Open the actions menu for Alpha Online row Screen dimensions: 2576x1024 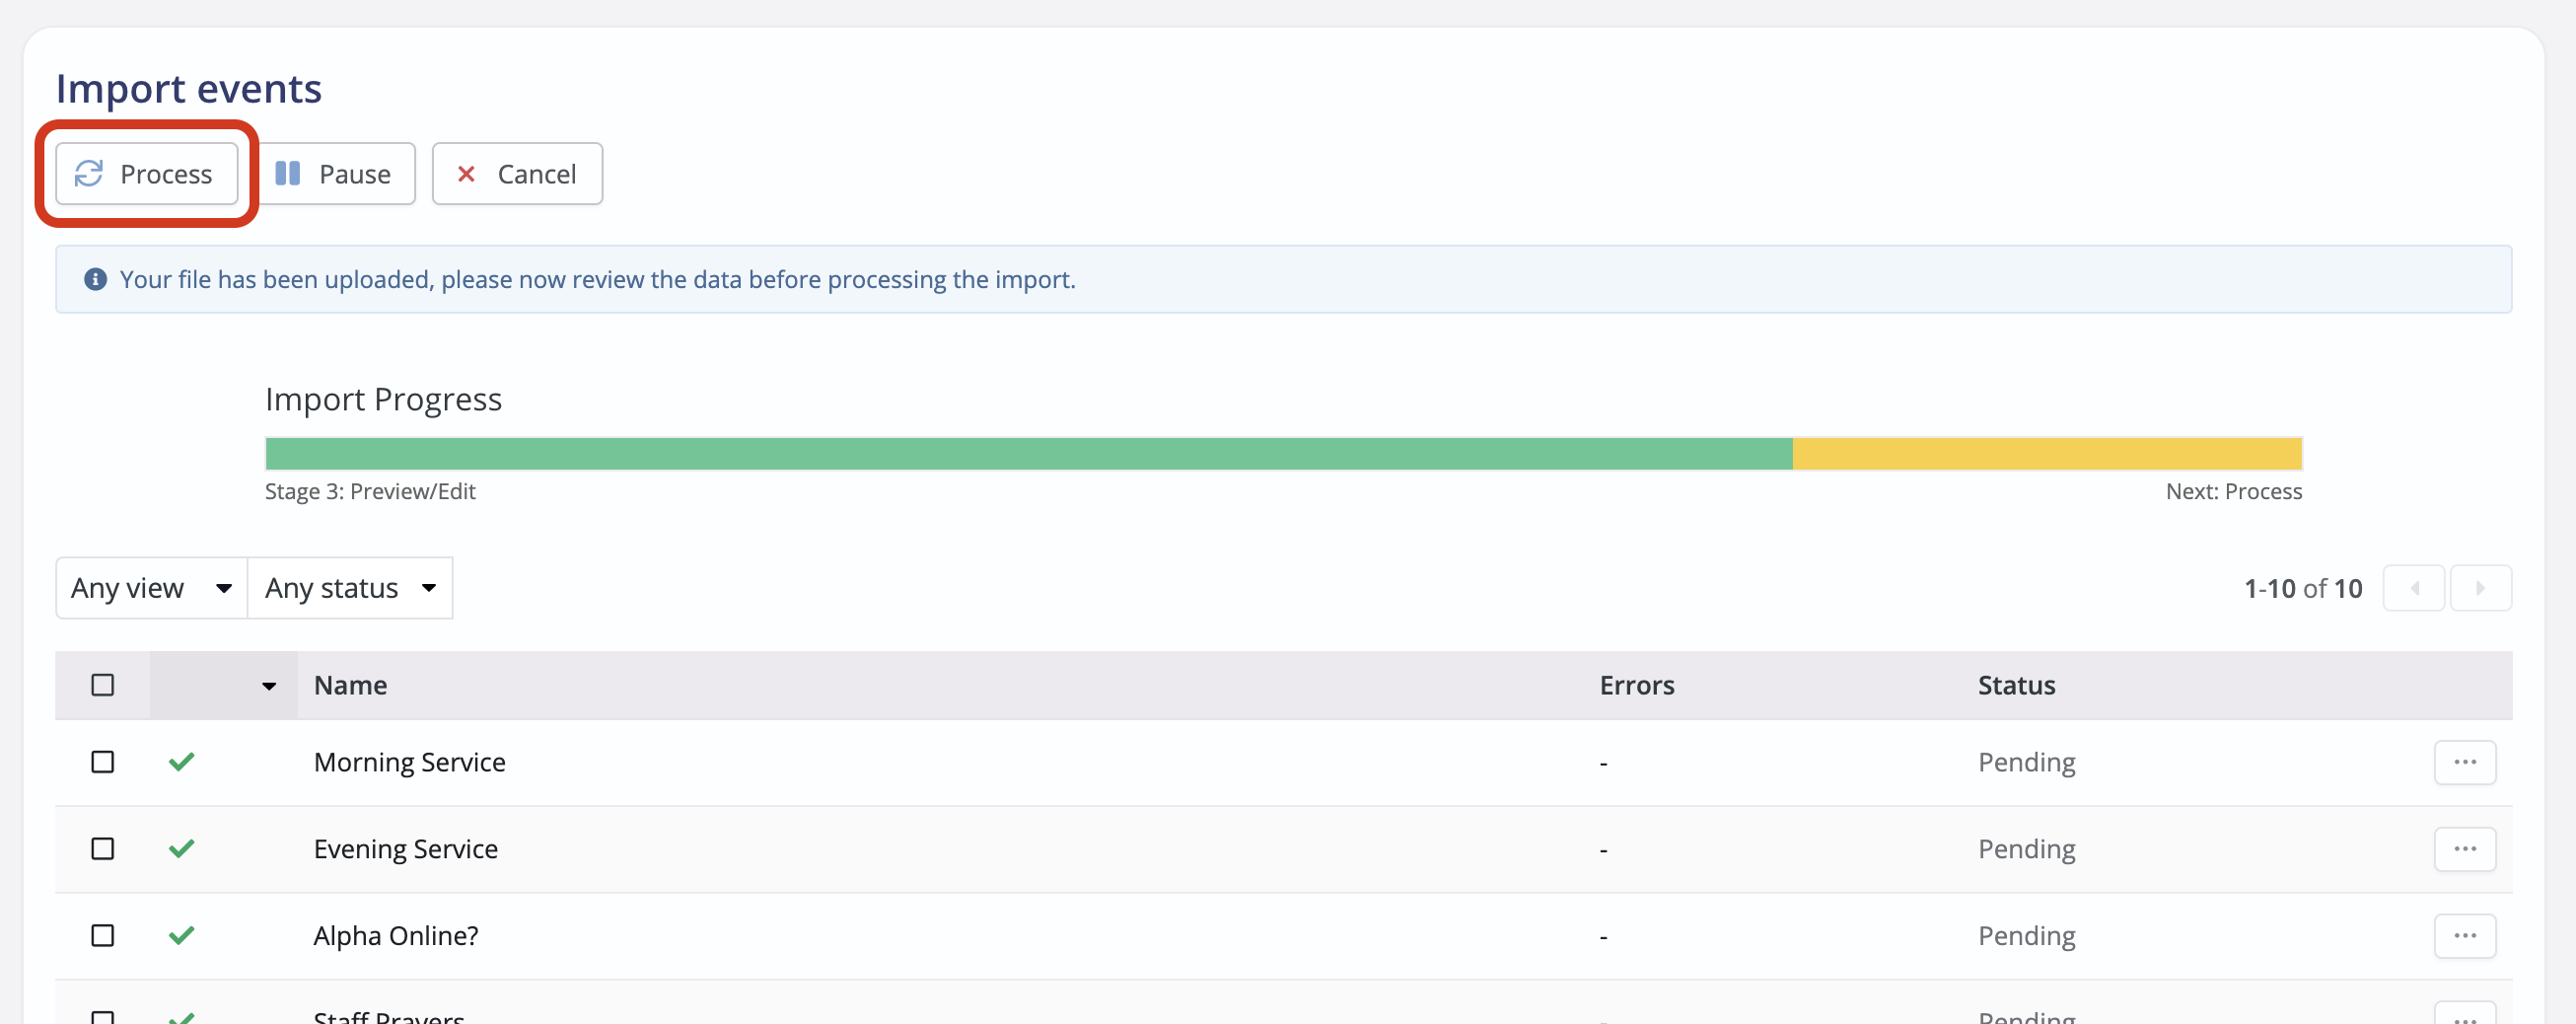tap(2465, 935)
